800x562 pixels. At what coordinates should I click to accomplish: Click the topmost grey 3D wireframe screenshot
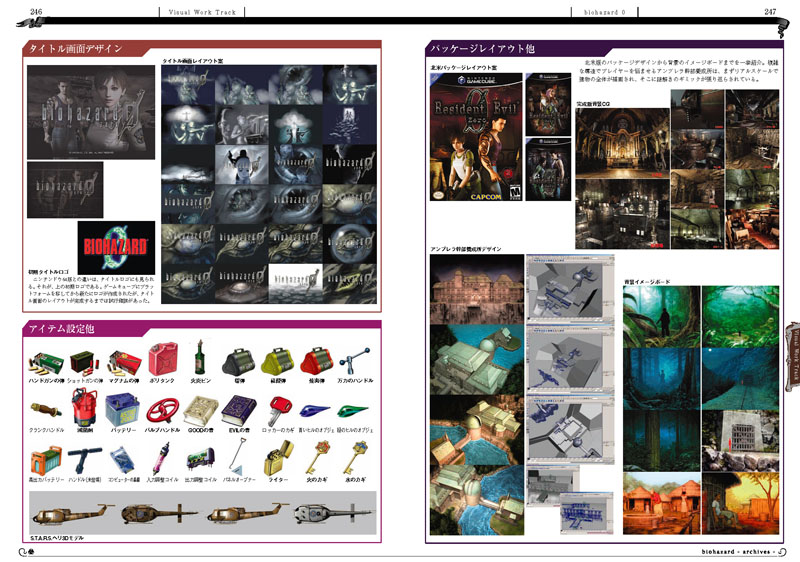[x=570, y=288]
